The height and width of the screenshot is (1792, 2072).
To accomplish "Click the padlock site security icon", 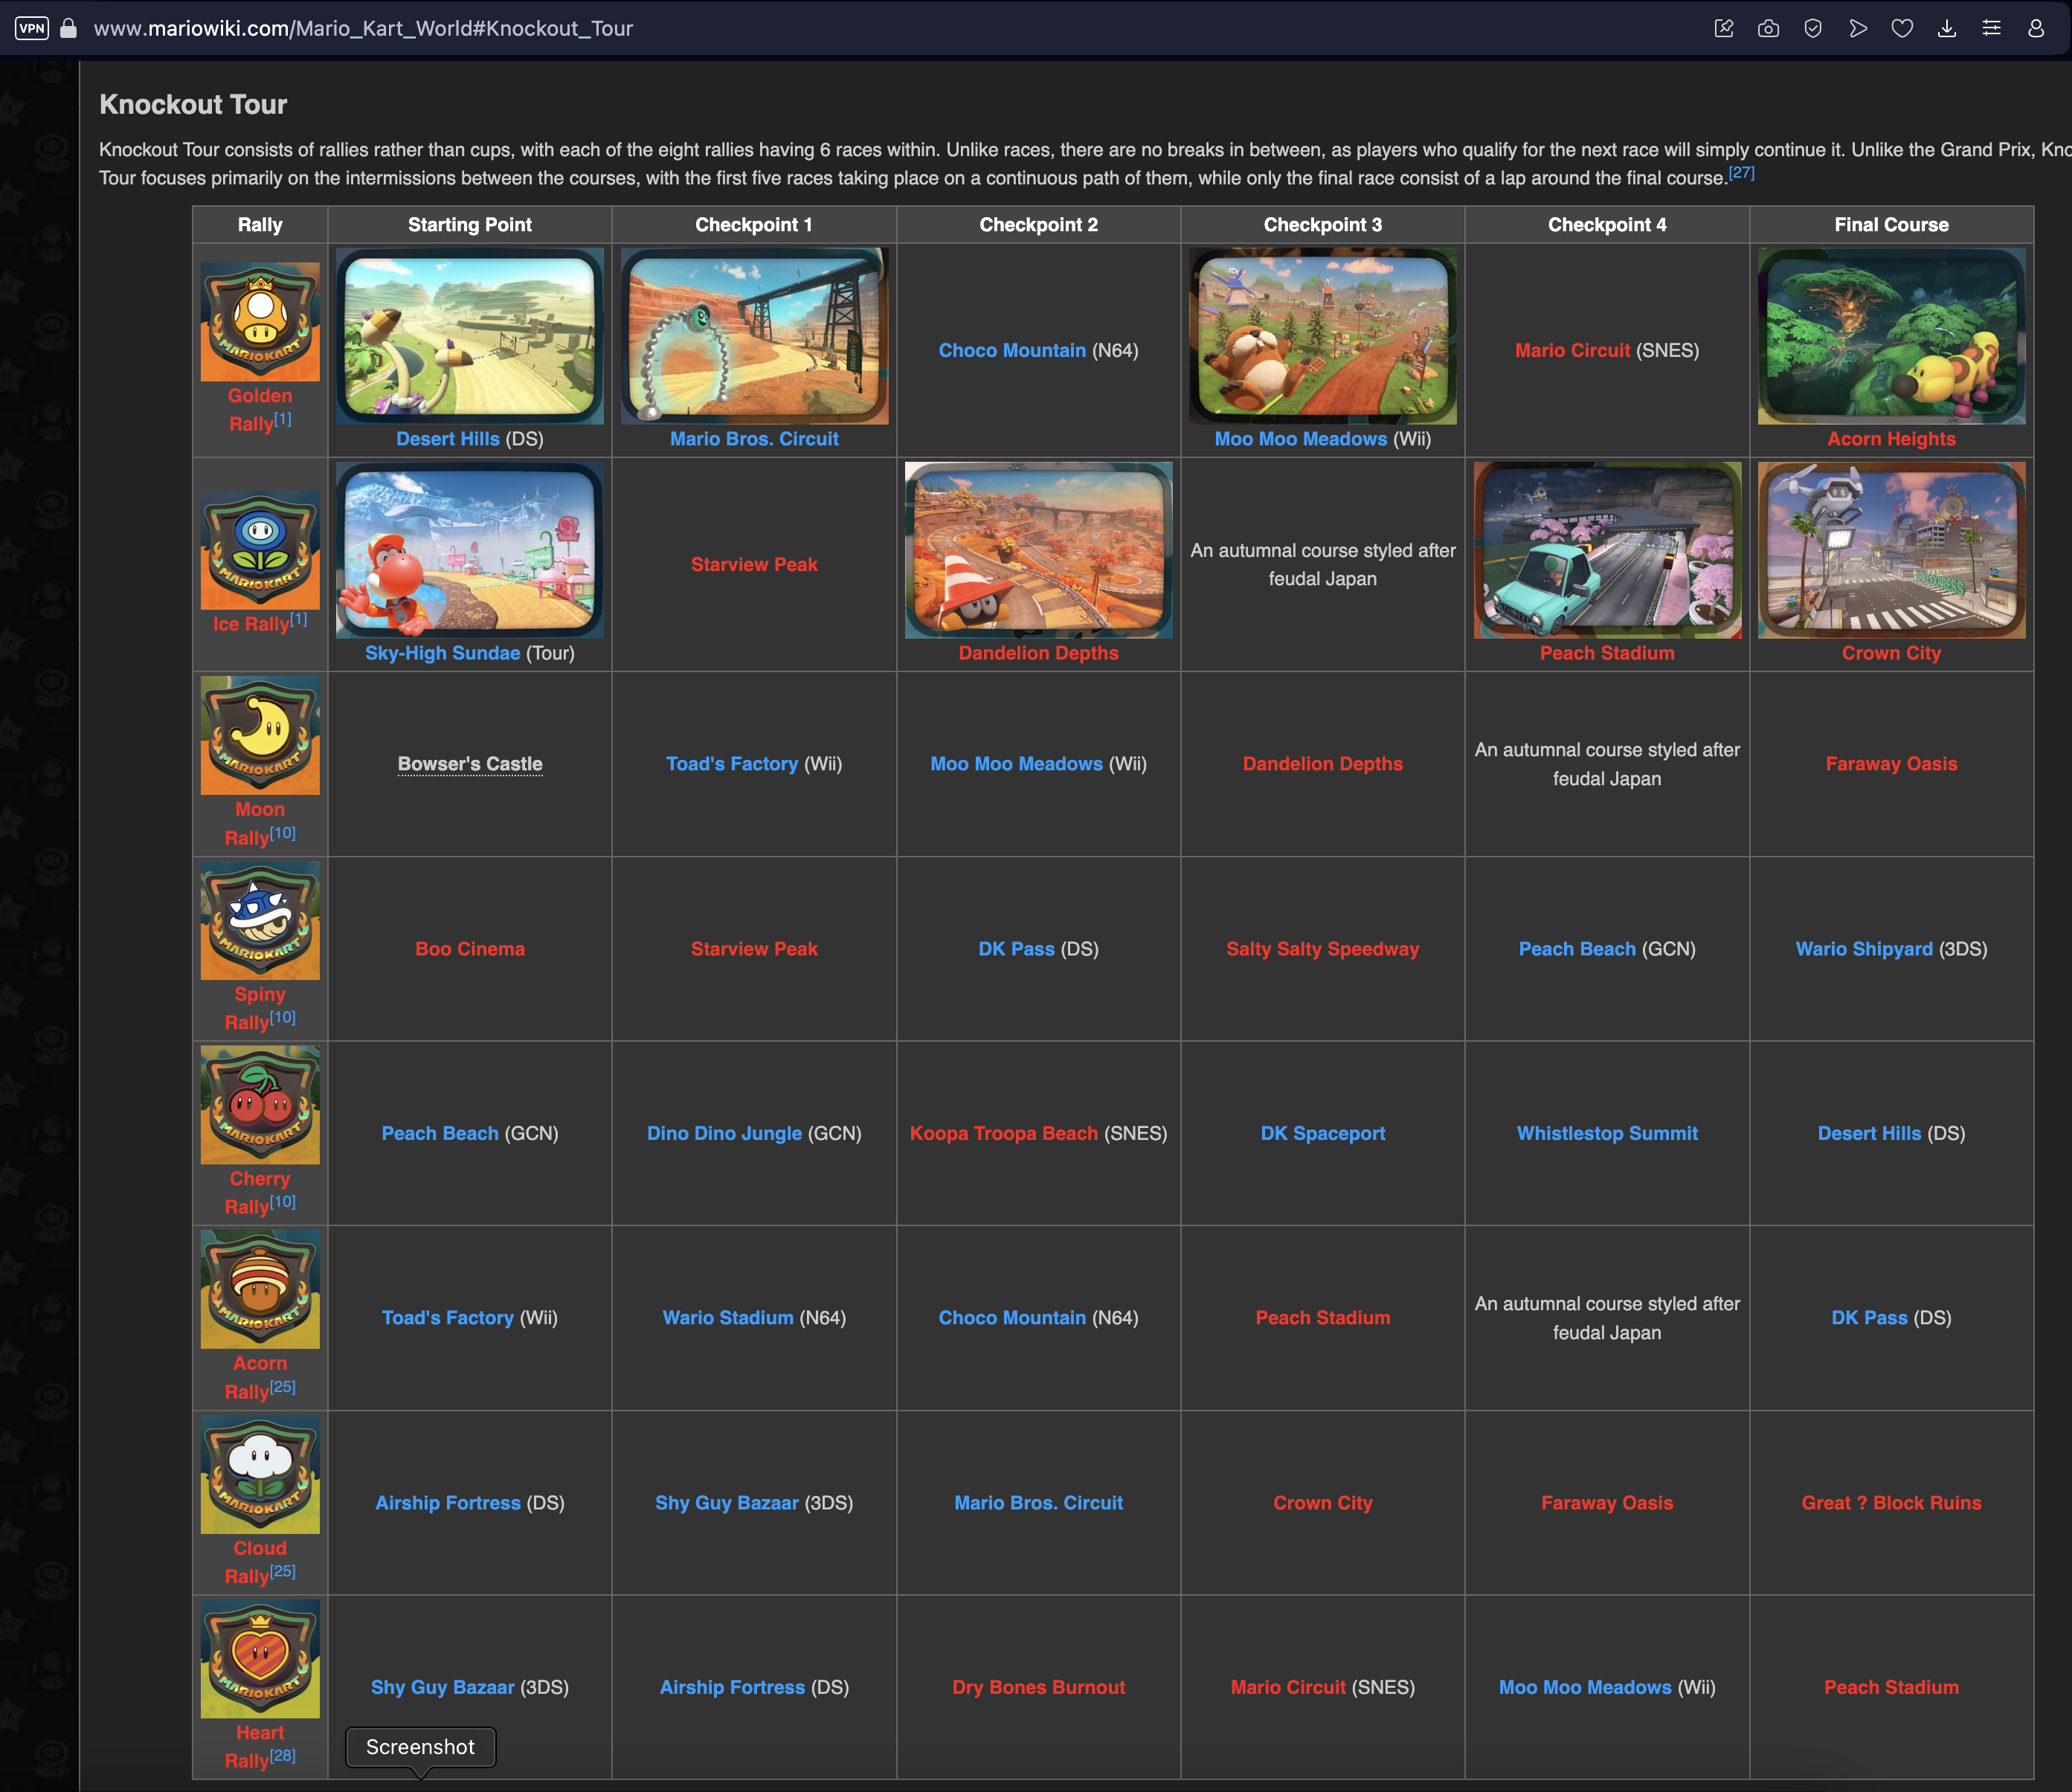I will click(69, 28).
